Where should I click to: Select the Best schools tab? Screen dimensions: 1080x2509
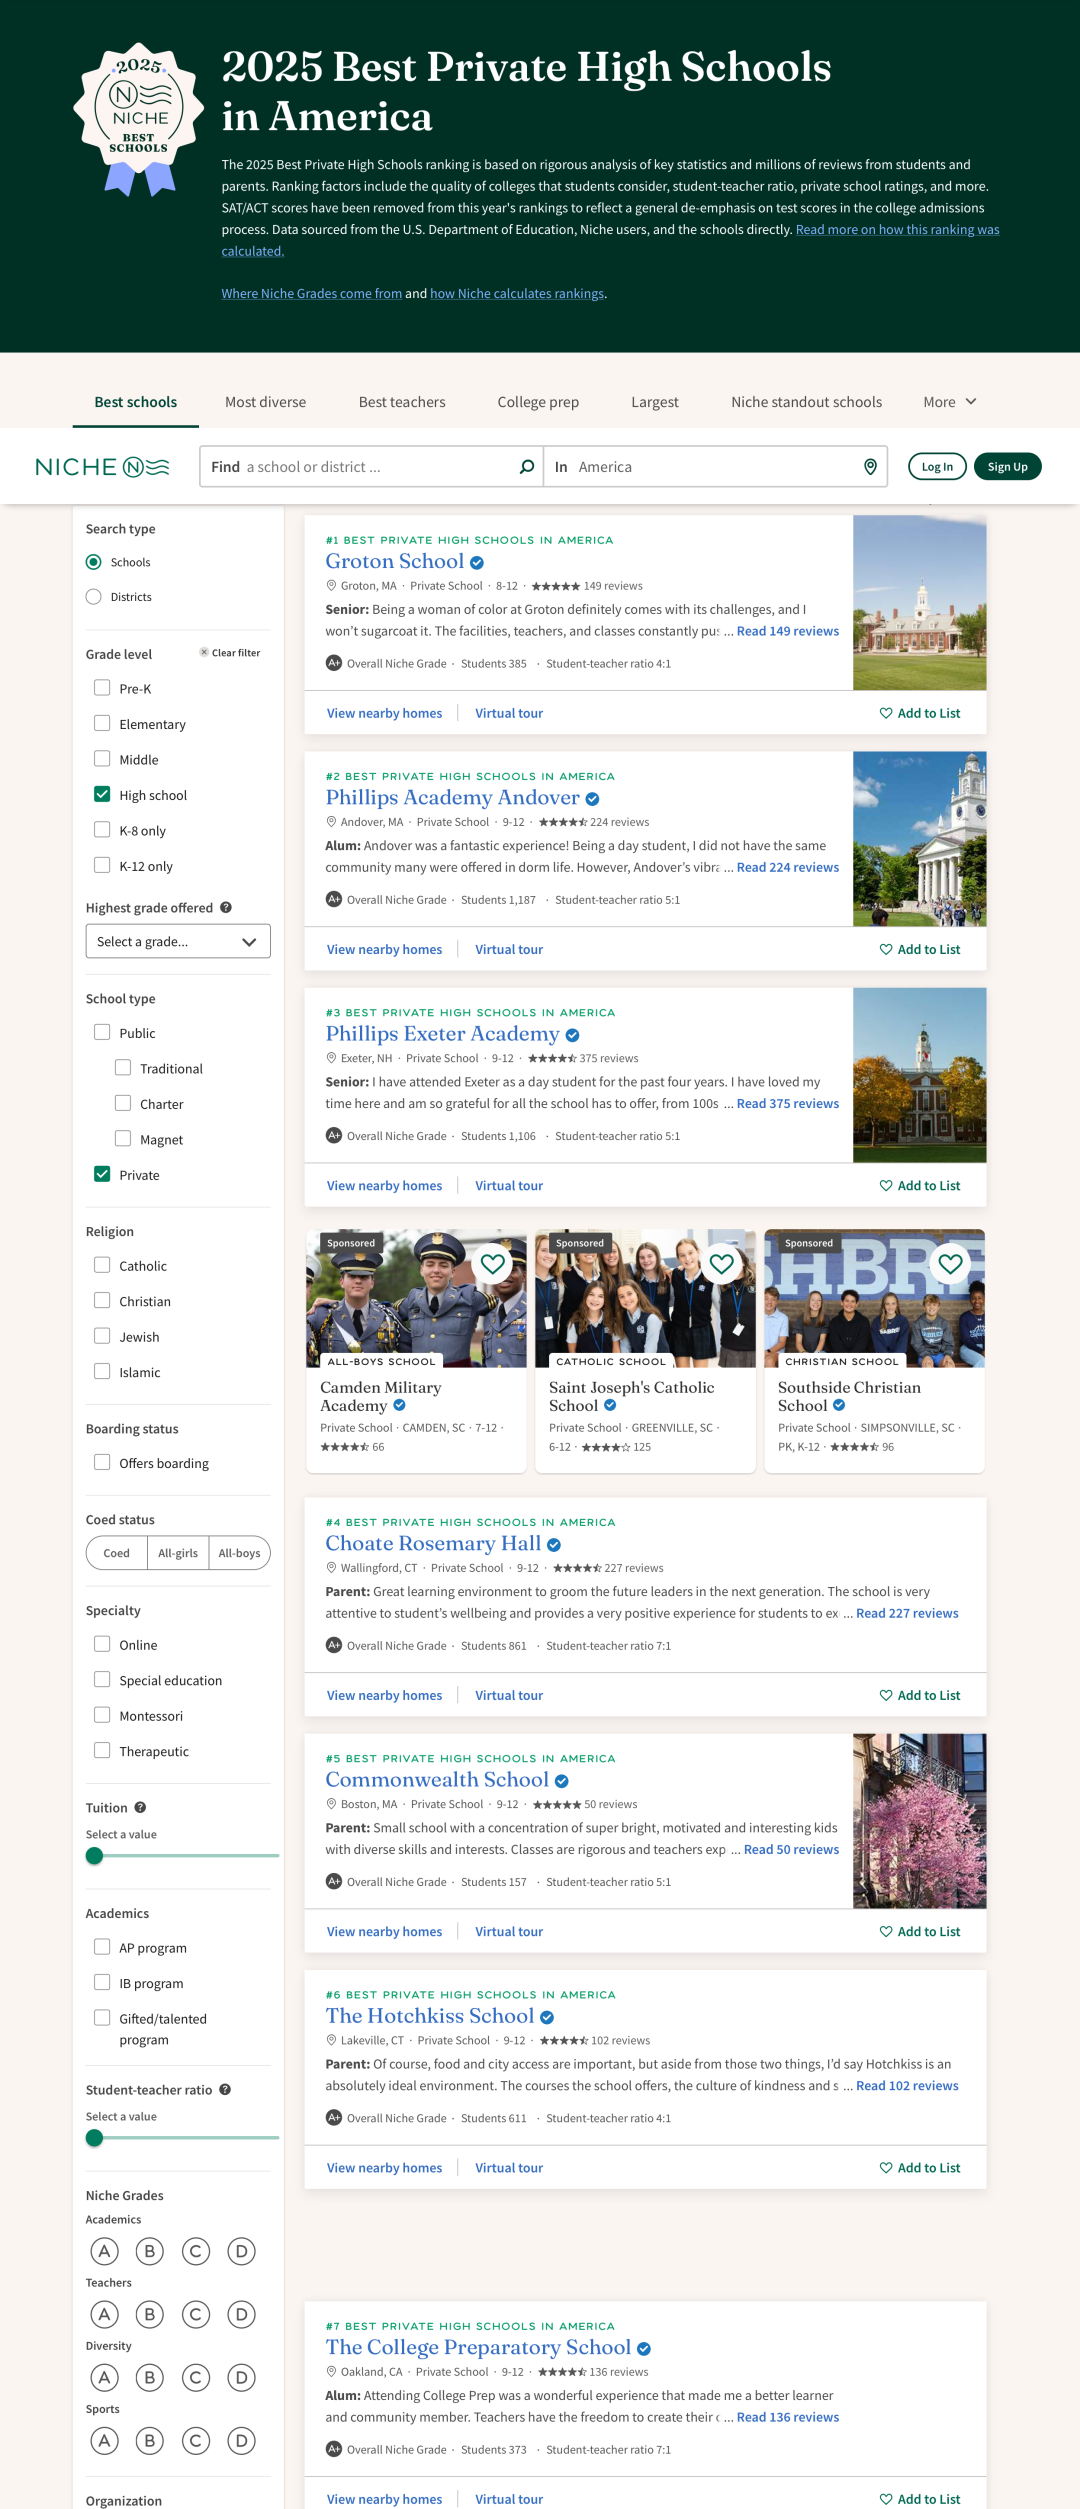[x=136, y=402]
